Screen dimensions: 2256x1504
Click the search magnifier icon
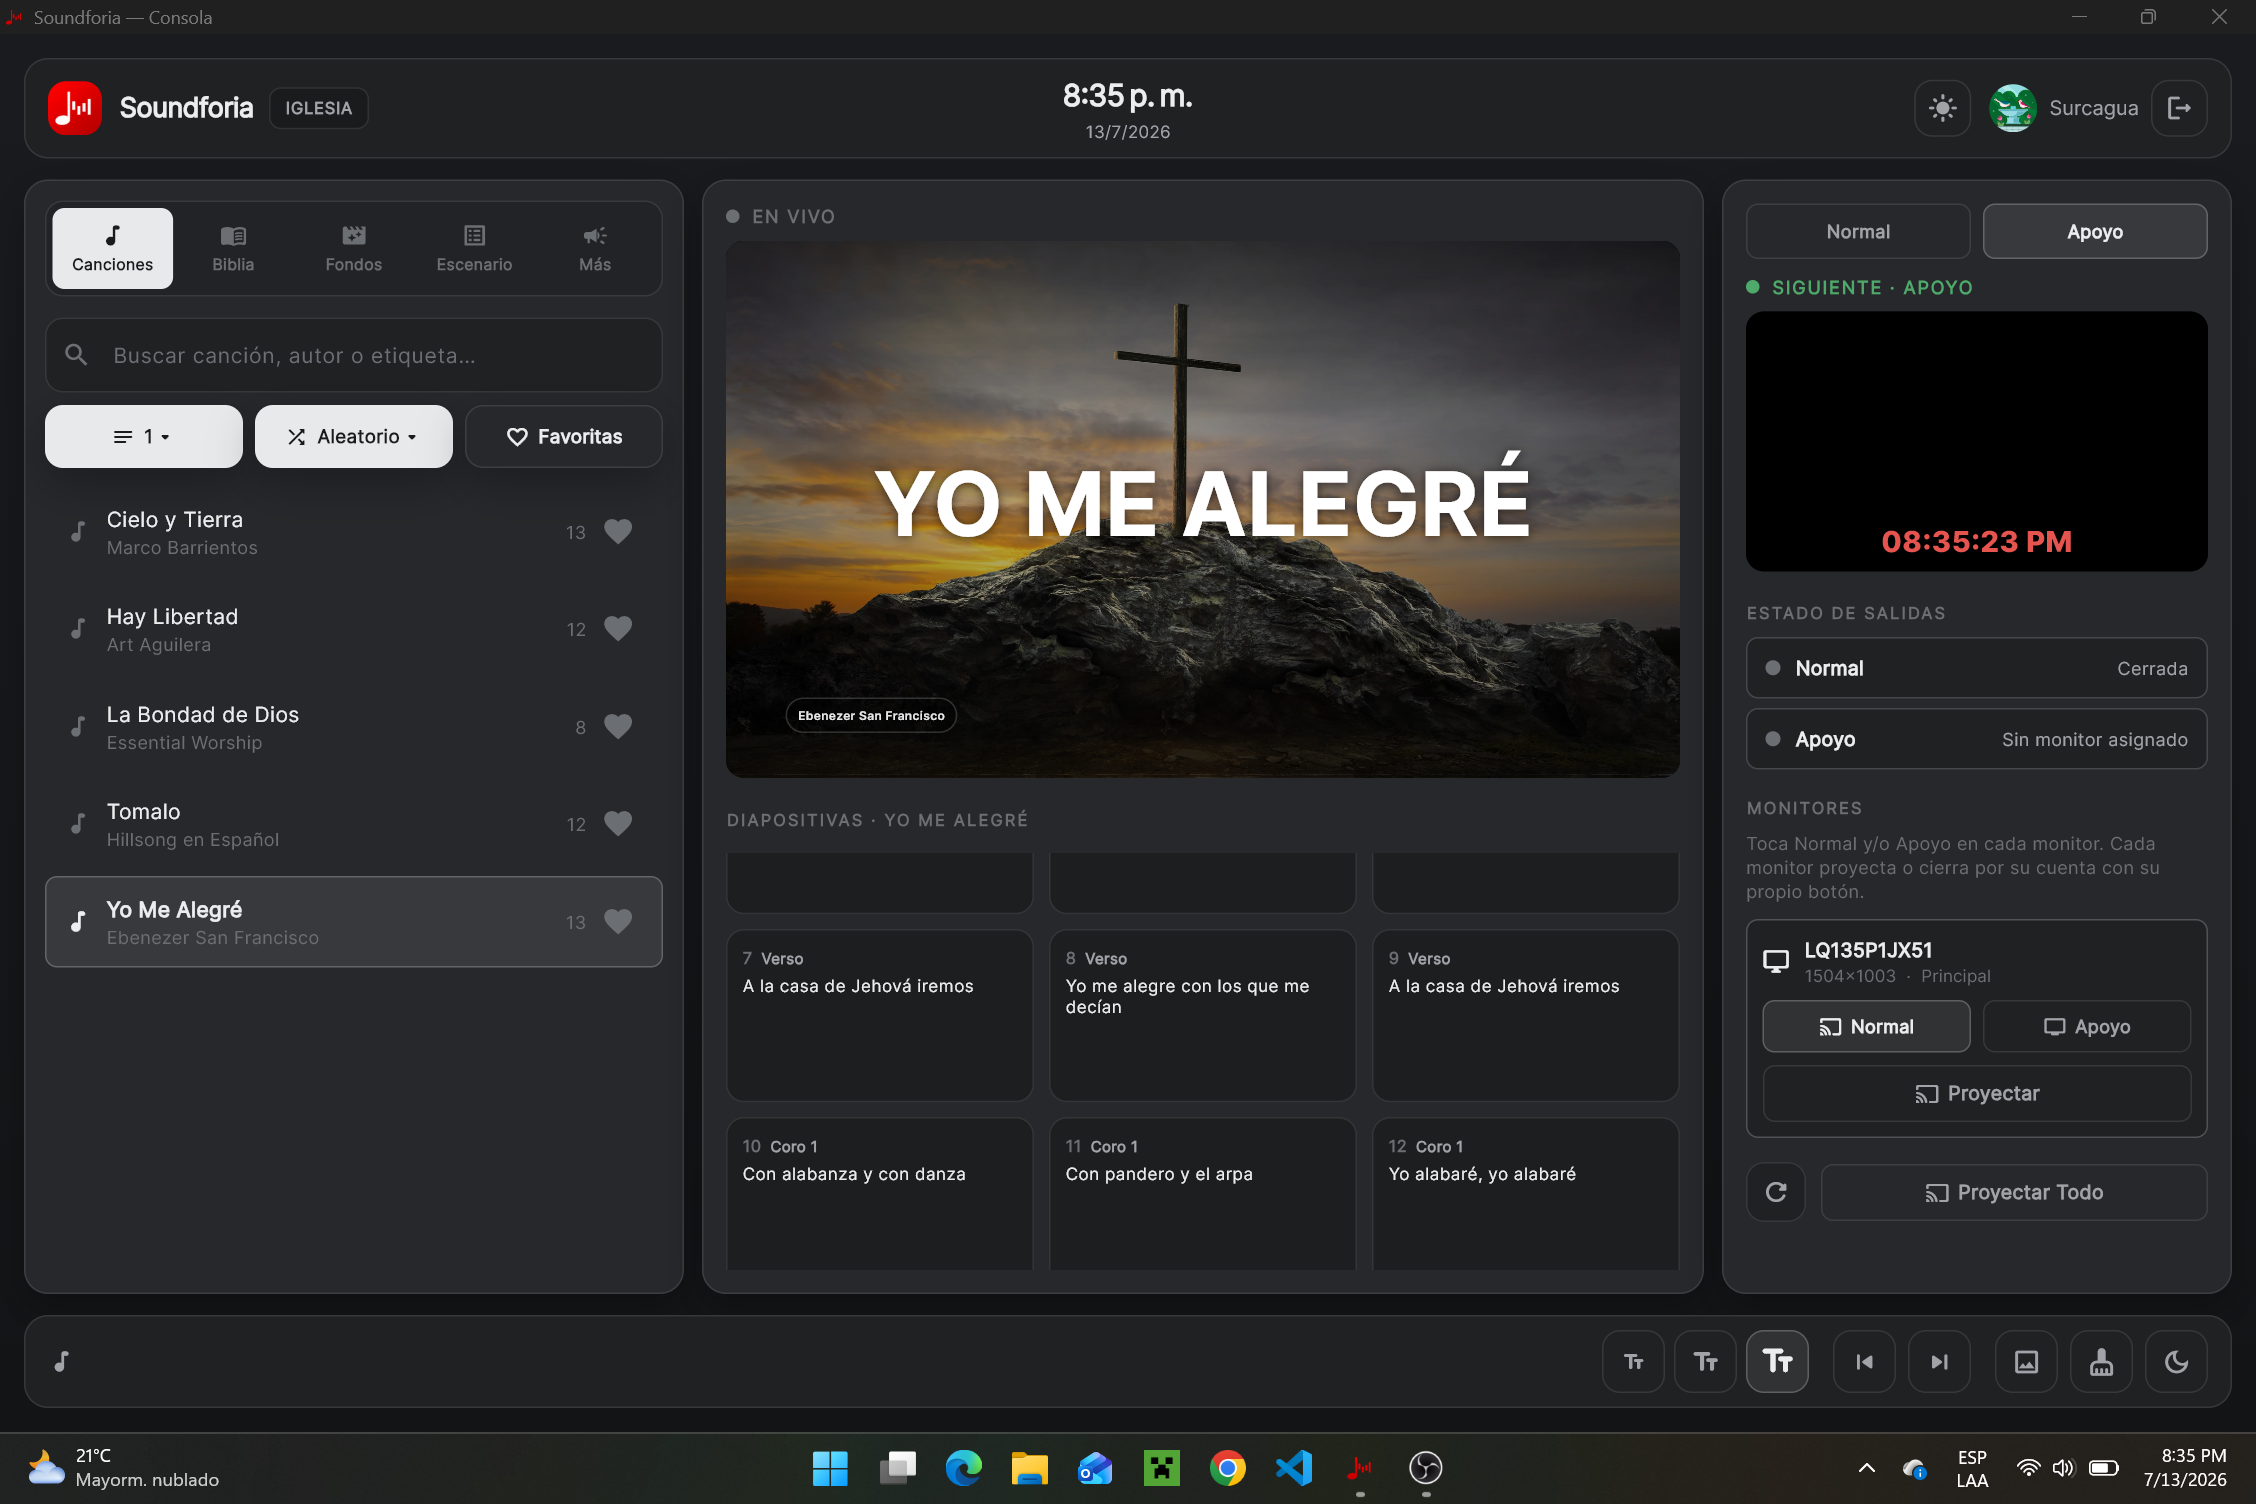[x=76, y=355]
